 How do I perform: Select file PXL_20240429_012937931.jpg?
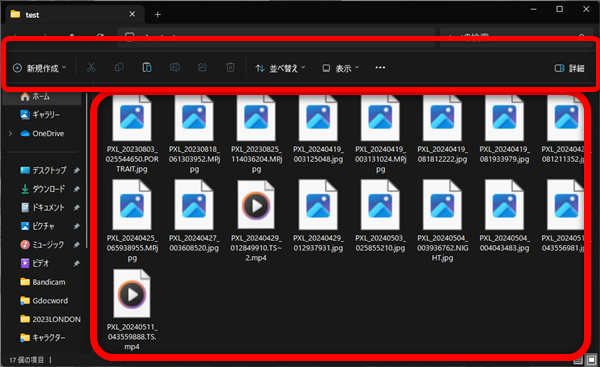click(318, 217)
